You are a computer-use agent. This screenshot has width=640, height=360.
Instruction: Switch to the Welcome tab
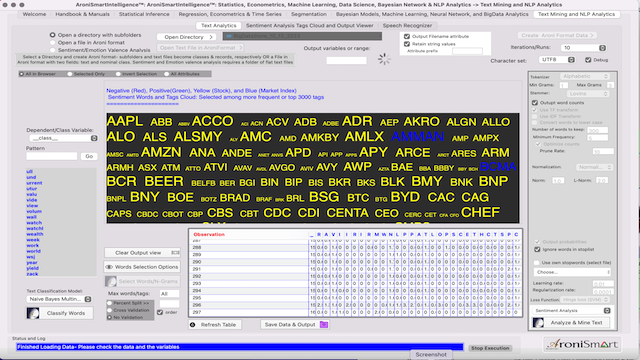34,14
